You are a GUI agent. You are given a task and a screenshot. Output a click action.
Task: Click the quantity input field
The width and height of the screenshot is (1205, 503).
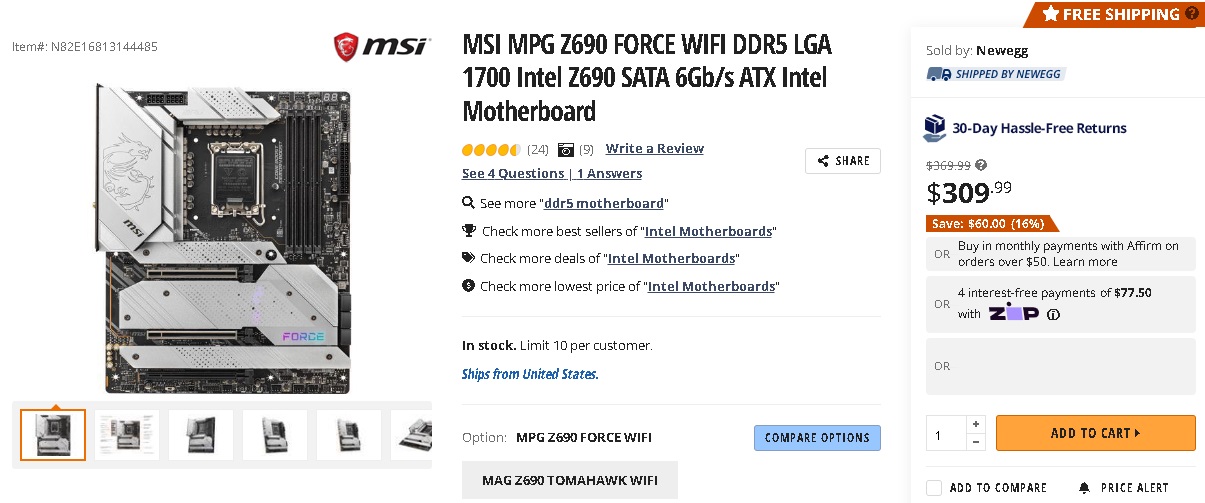coord(946,434)
